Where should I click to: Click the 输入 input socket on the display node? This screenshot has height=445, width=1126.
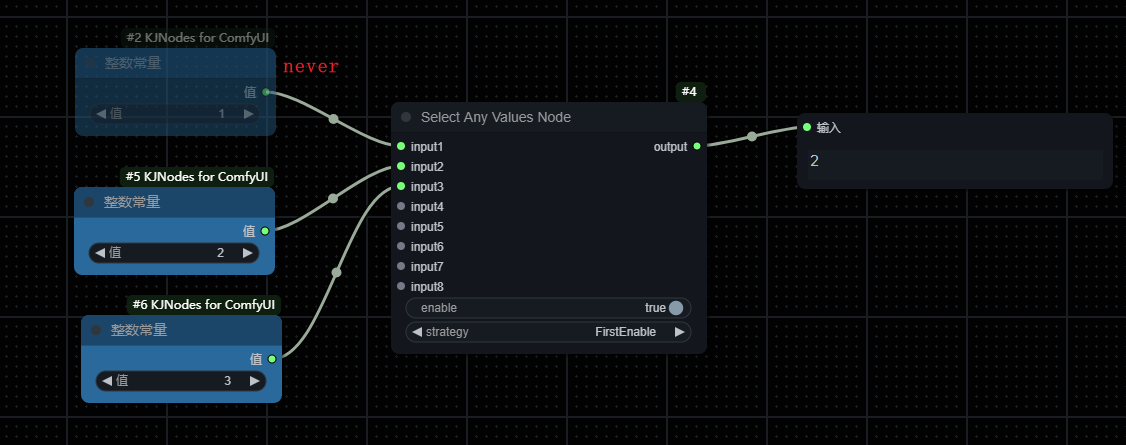(807, 127)
